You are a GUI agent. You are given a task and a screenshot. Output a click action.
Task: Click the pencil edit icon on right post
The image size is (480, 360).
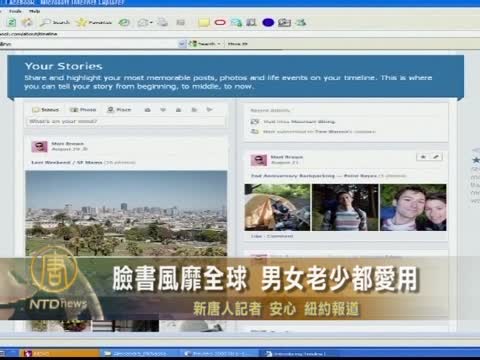pos(436,157)
